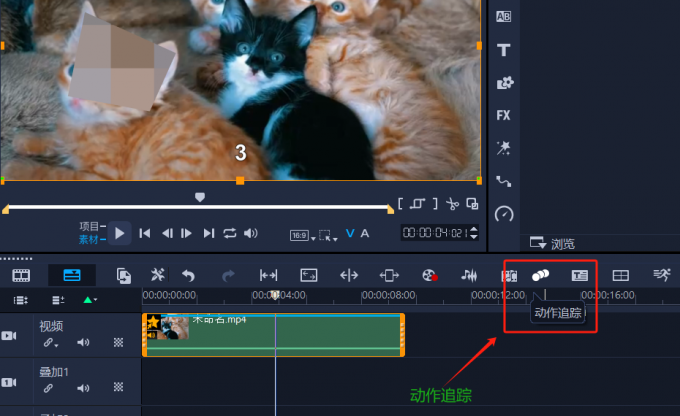Viewport: 680px width, 416px height.
Task: Switch to timeline view
Action: (x=72, y=275)
